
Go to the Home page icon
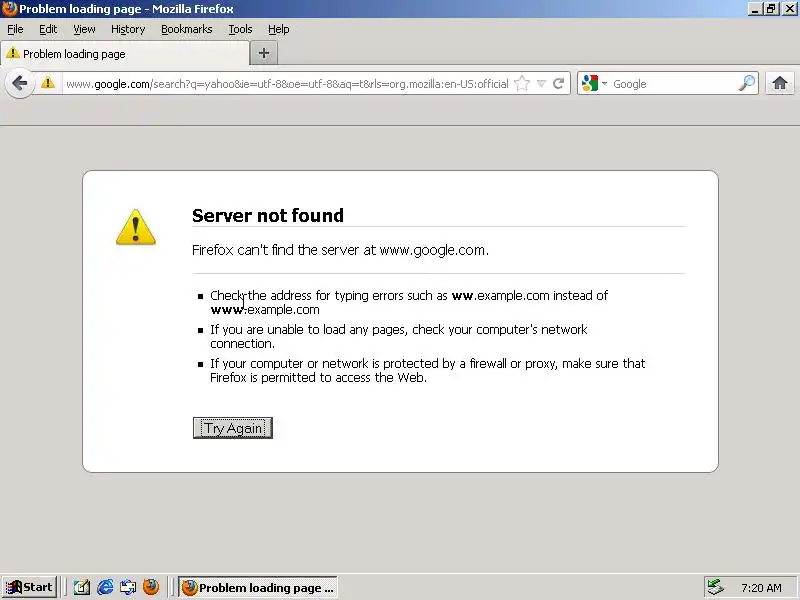(780, 83)
